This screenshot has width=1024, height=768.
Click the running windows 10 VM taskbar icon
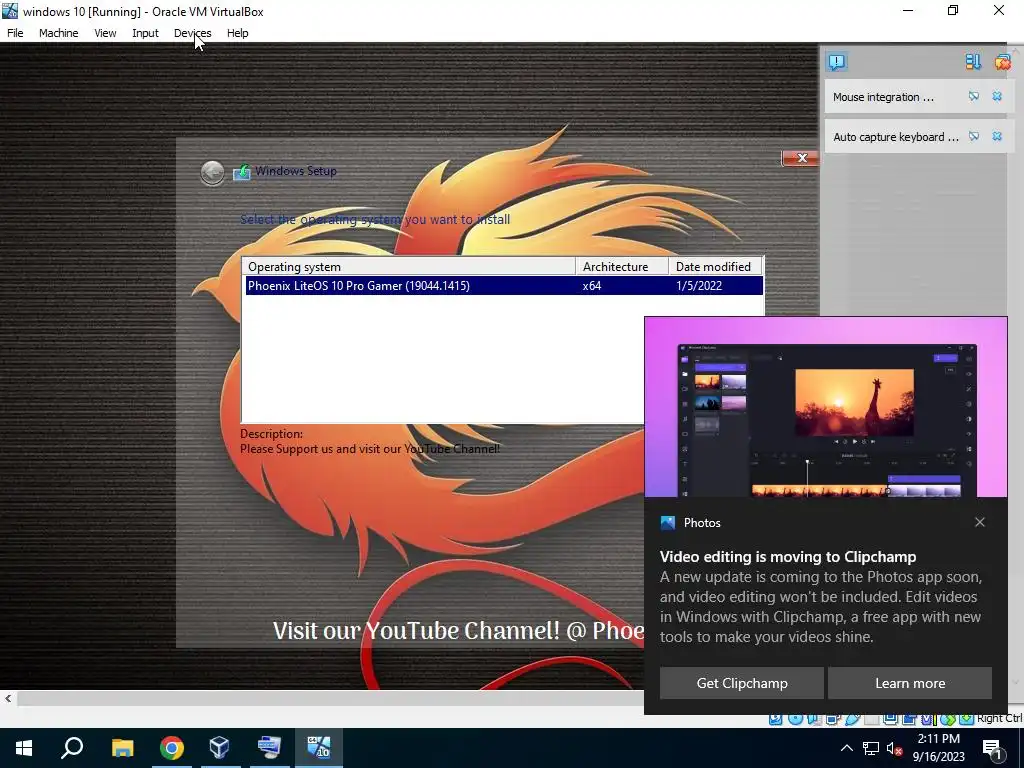tap(319, 748)
